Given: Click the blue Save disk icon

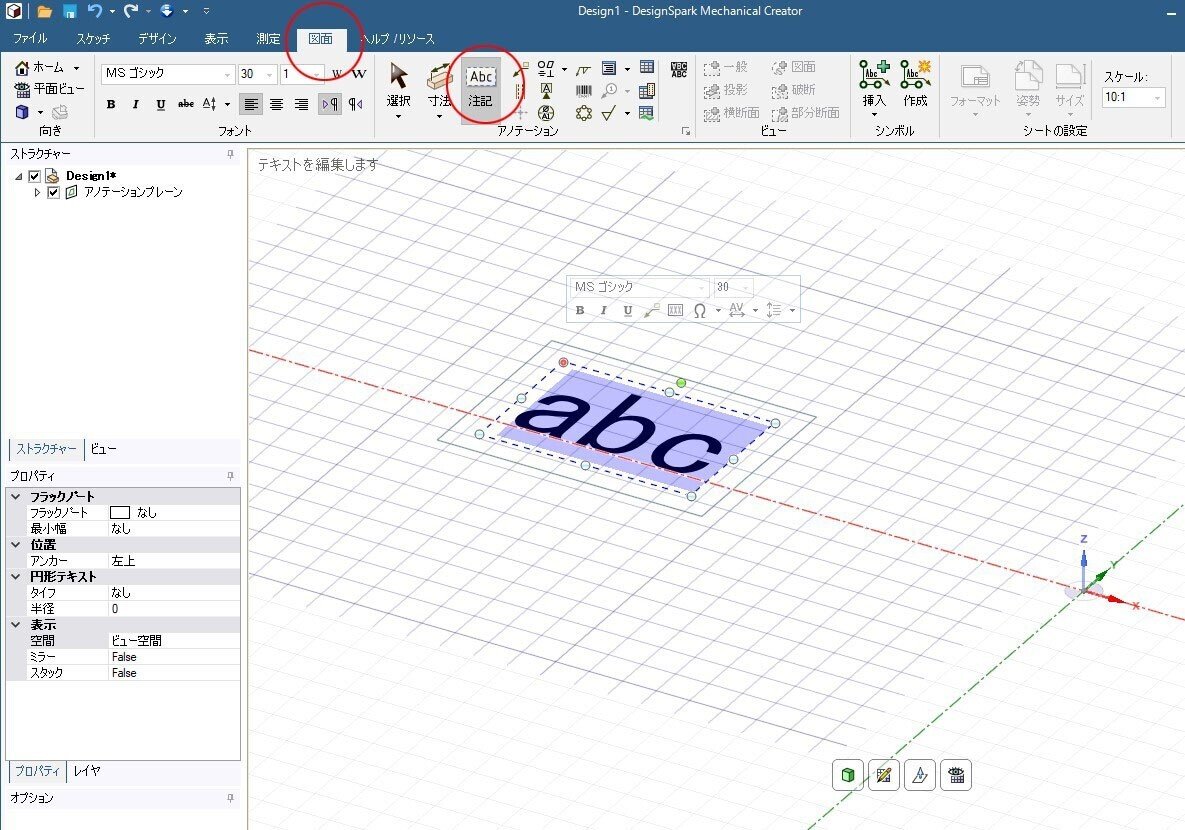Looking at the screenshot, I should click(70, 11).
